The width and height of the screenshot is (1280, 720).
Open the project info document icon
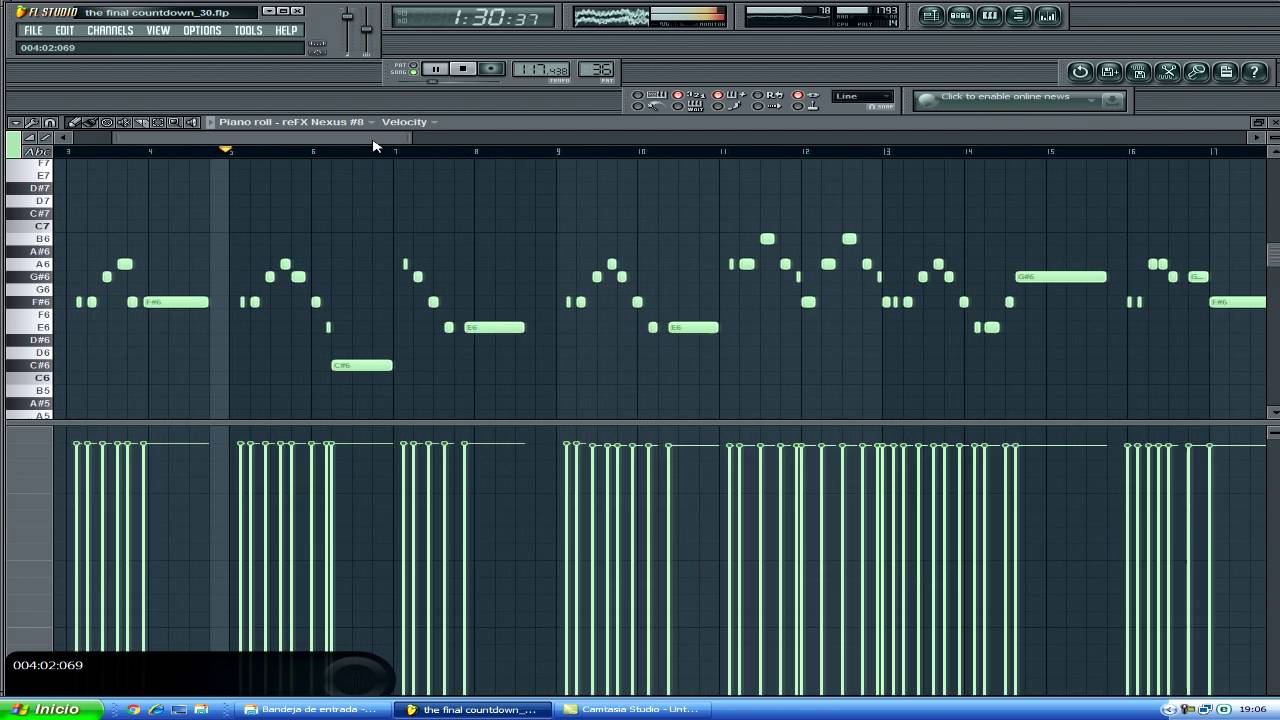1226,71
